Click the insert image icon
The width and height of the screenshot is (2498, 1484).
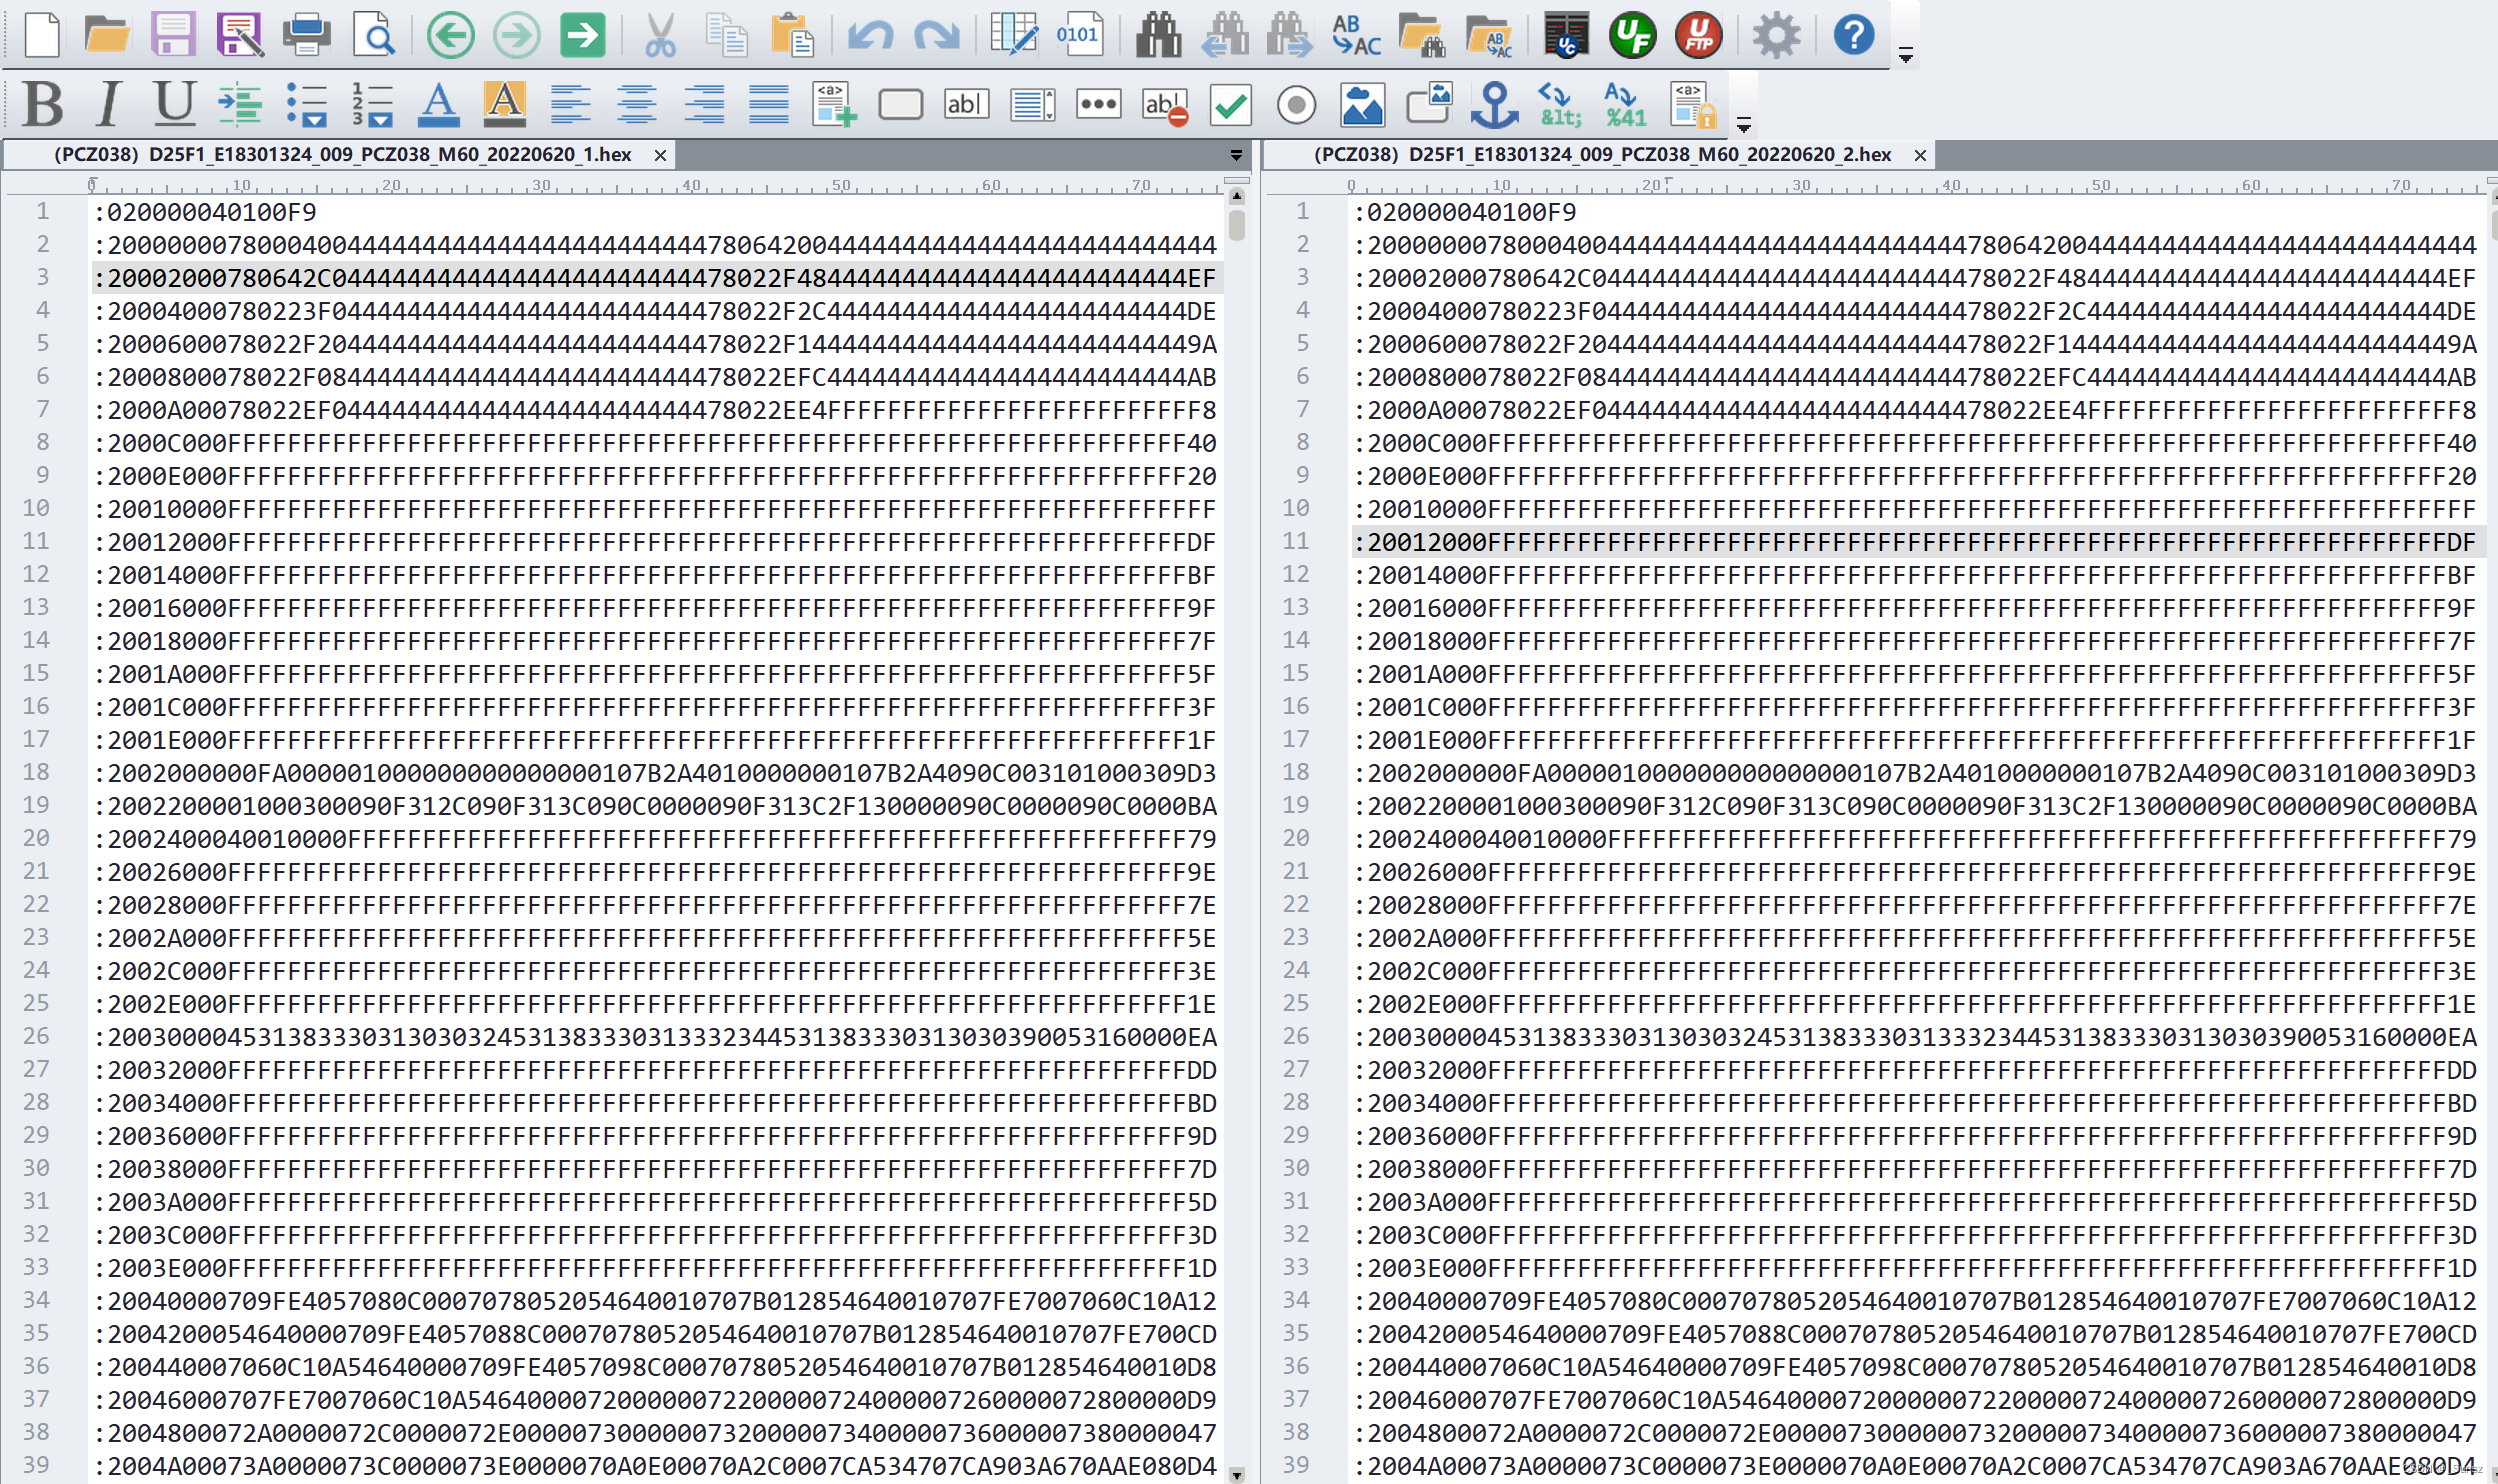pyautogui.click(x=1362, y=104)
